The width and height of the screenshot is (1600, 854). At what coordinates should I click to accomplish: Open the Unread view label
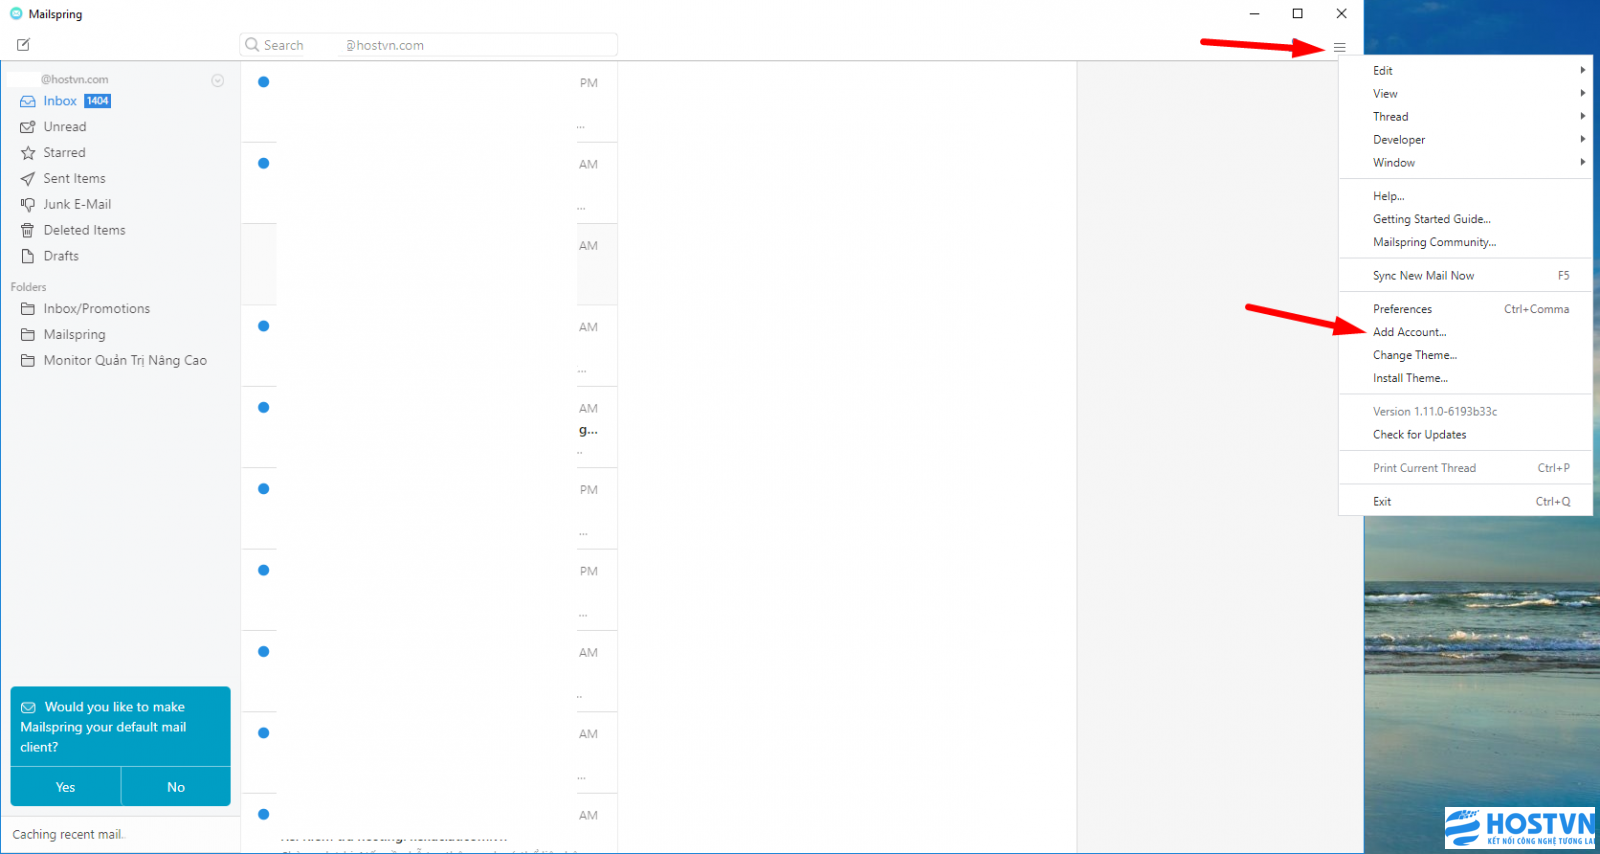click(65, 127)
